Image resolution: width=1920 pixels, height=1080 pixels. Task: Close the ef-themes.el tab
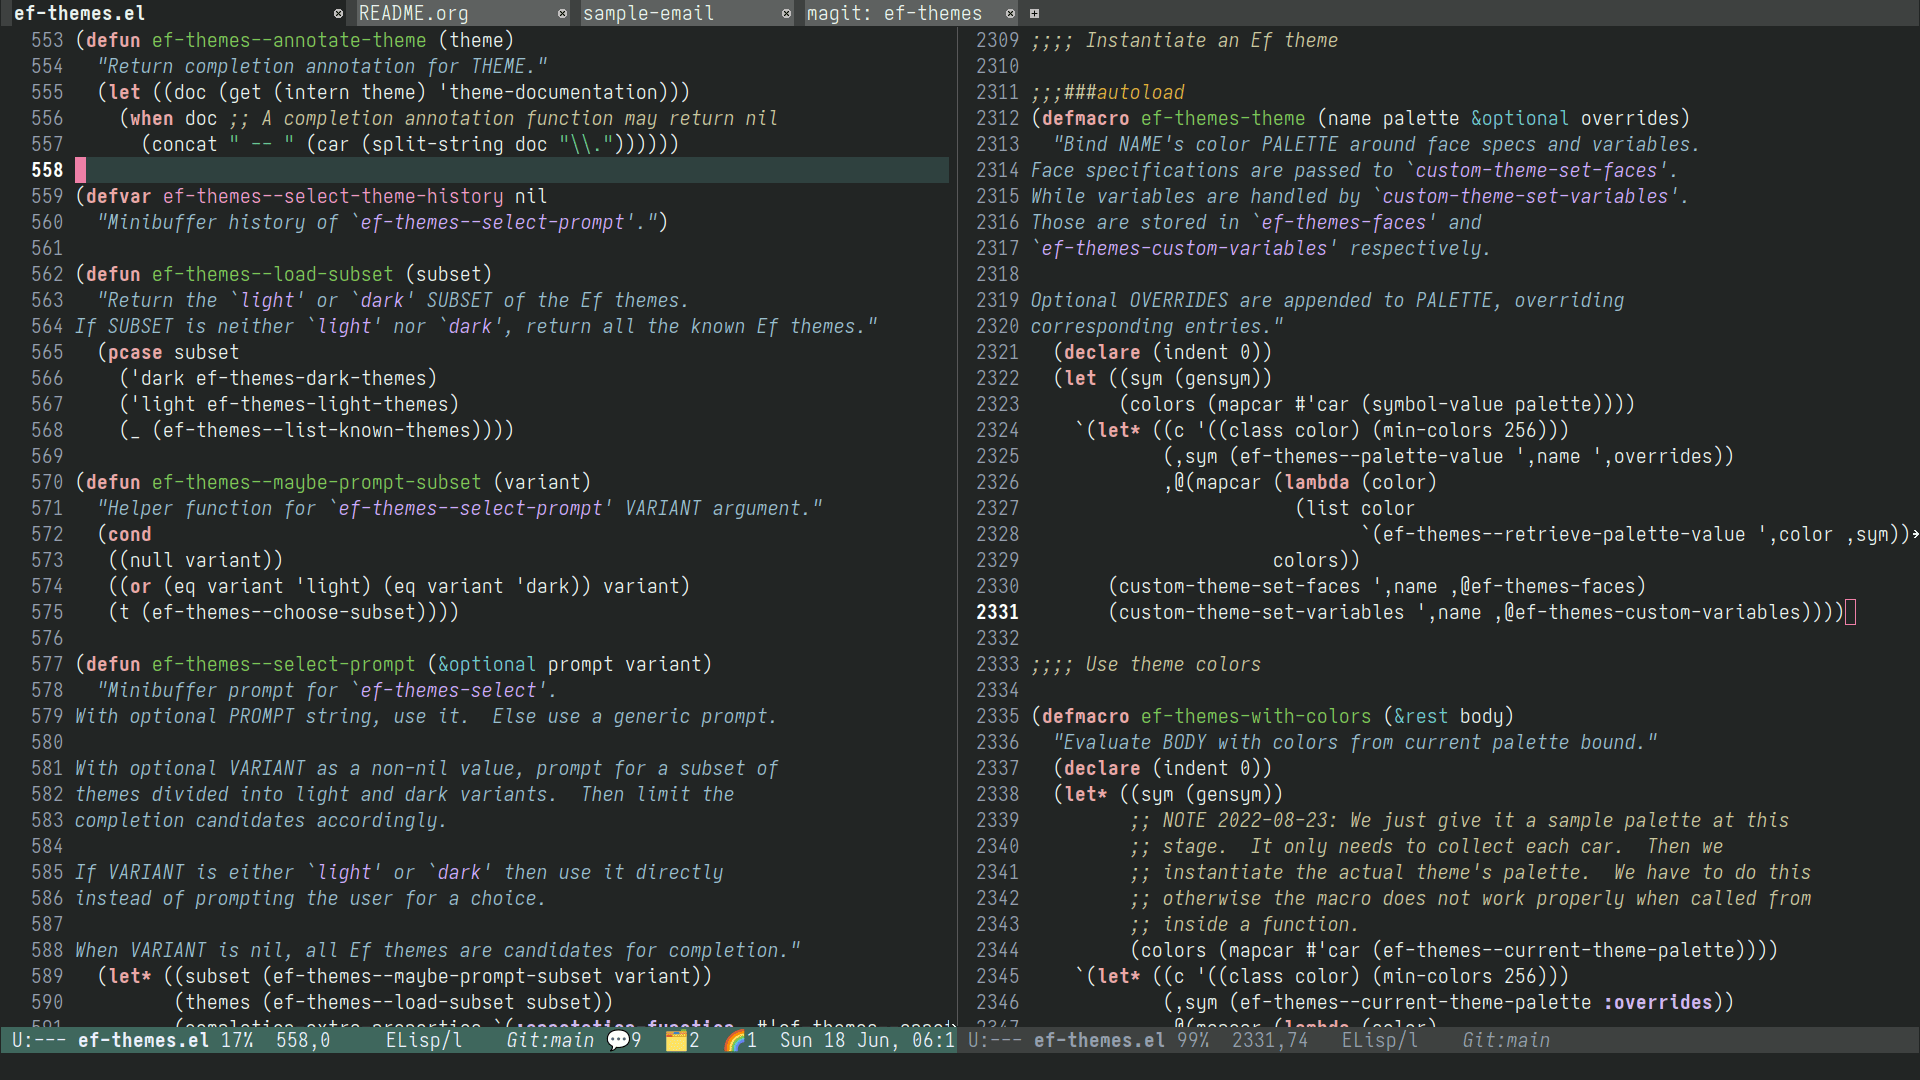338,13
